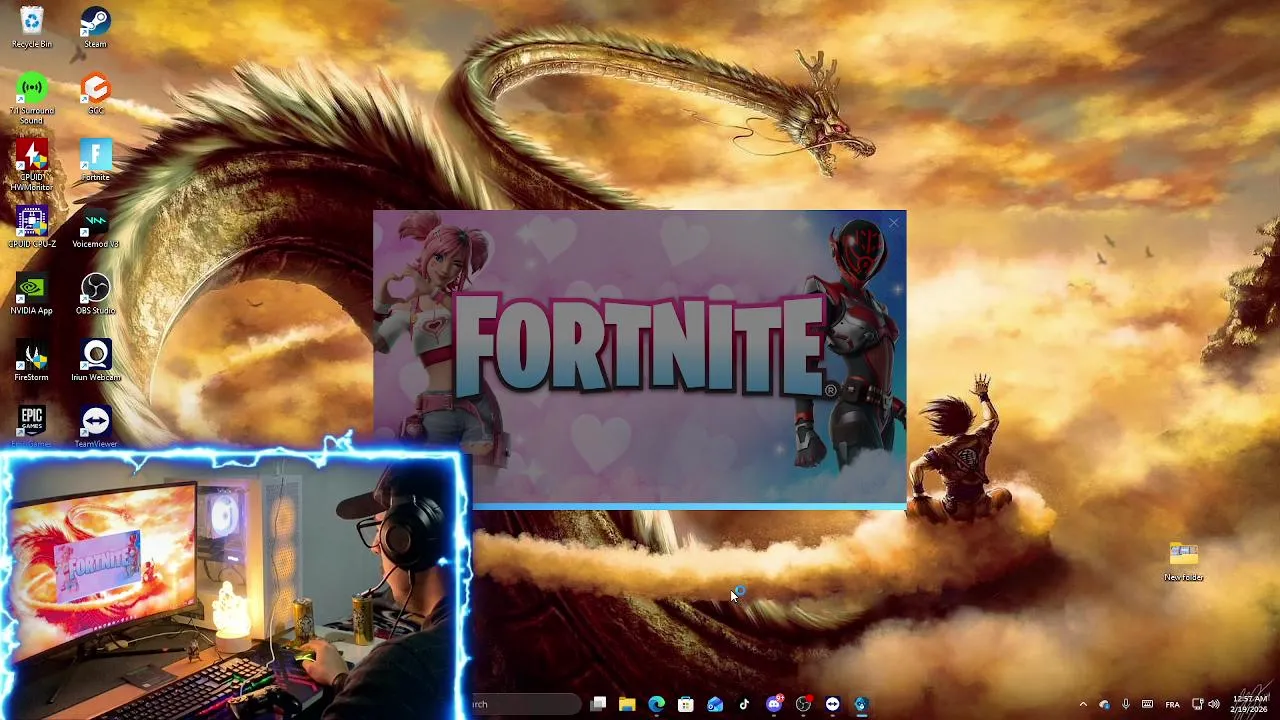Open the volume control in tray
This screenshot has height=720, width=1280.
pos(1214,704)
